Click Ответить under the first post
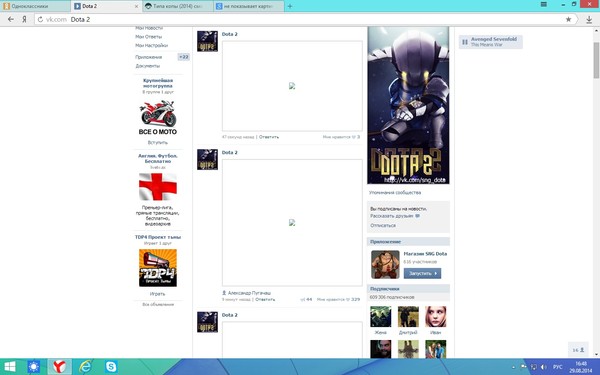This screenshot has width=600, height=375. pos(269,137)
